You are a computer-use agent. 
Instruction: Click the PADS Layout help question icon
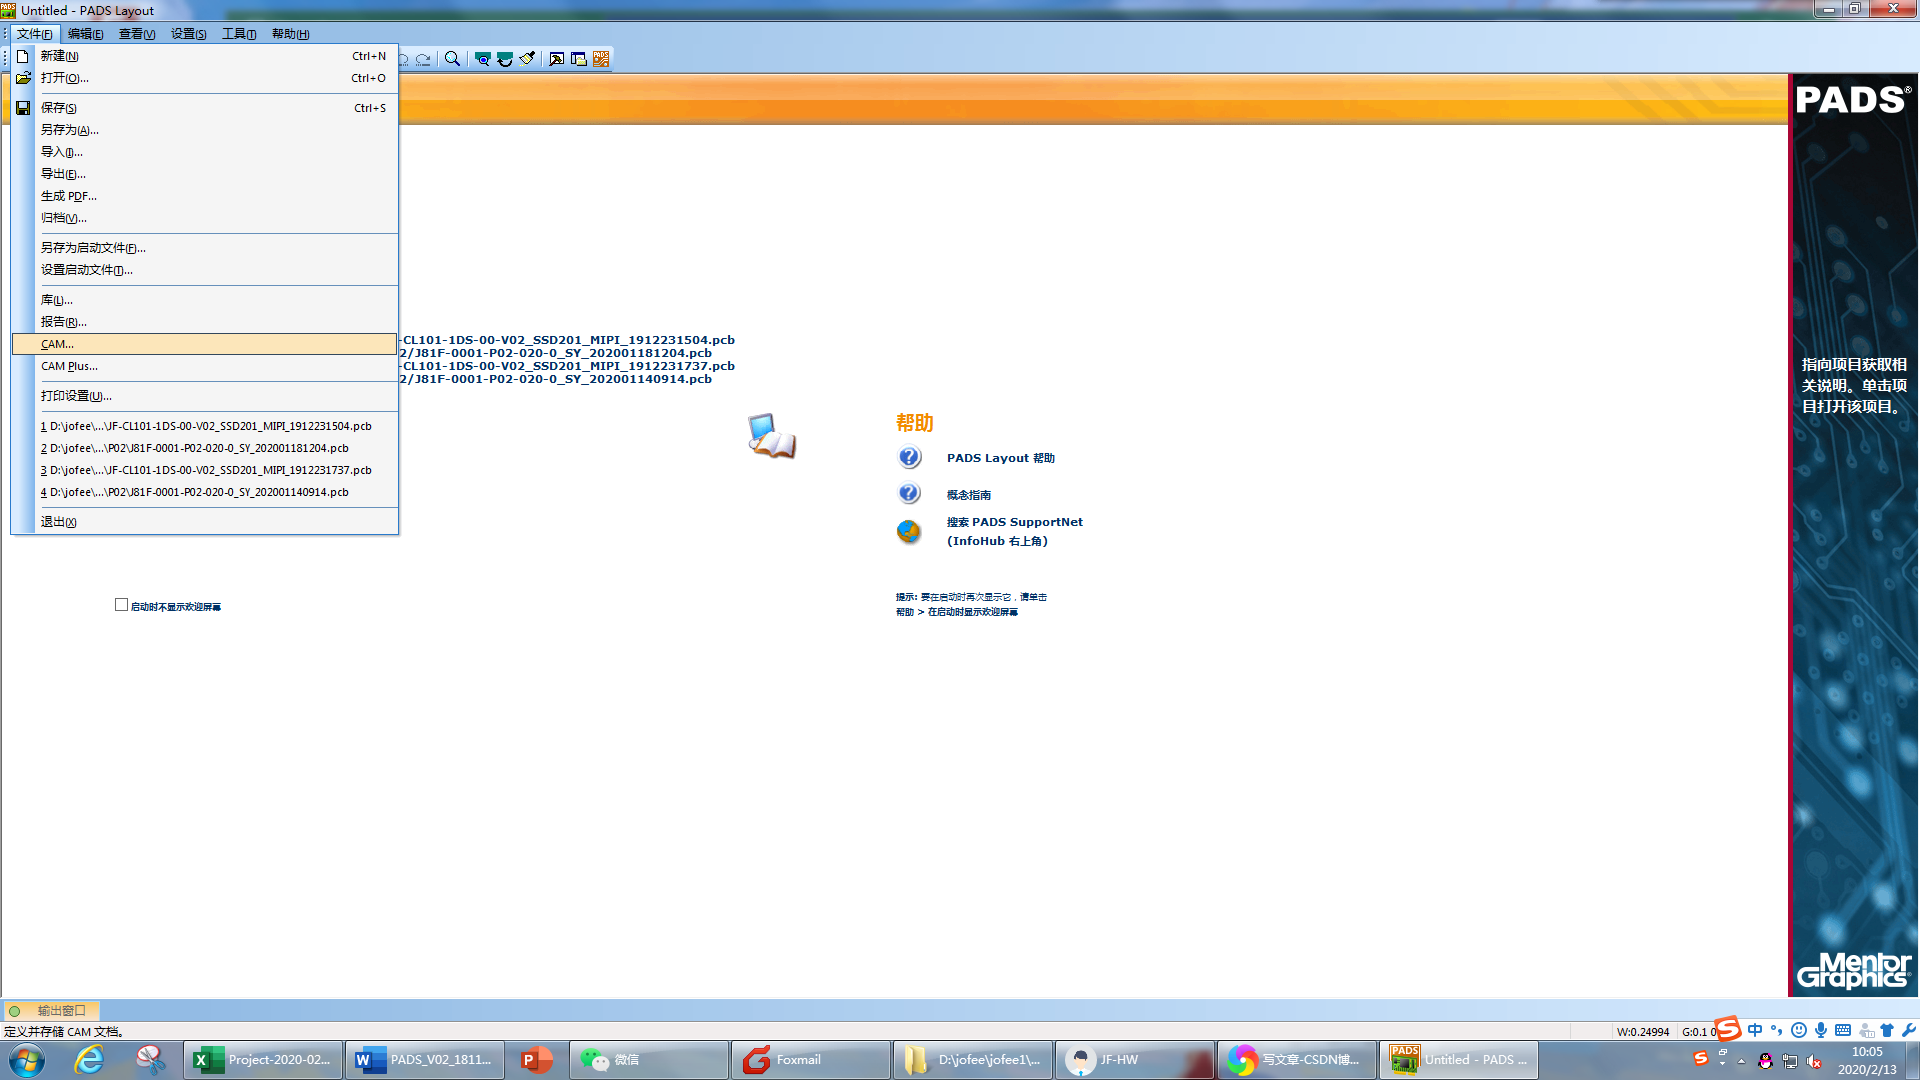(909, 458)
